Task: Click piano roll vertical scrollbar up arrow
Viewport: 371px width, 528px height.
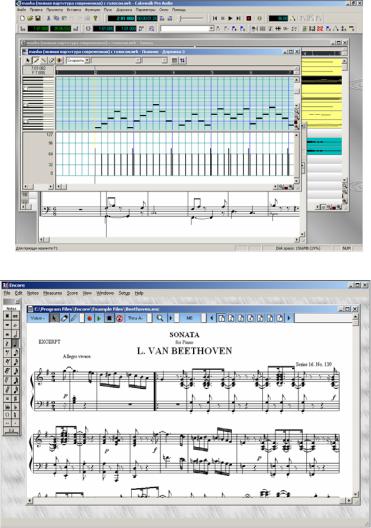Action: [x=296, y=80]
